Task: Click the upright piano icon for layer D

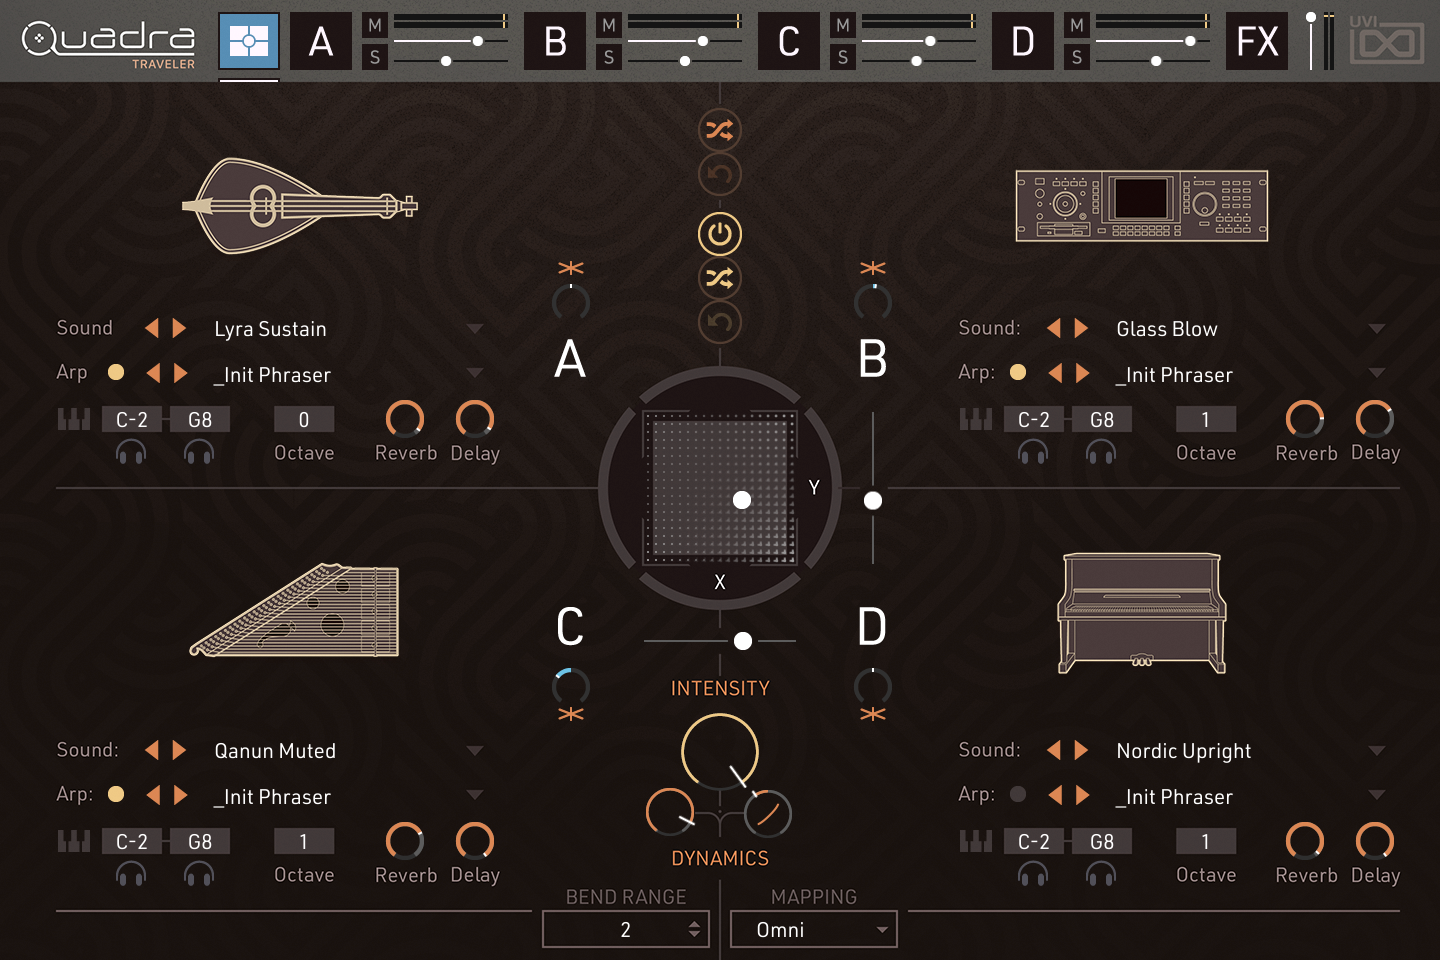Action: pyautogui.click(x=1141, y=613)
